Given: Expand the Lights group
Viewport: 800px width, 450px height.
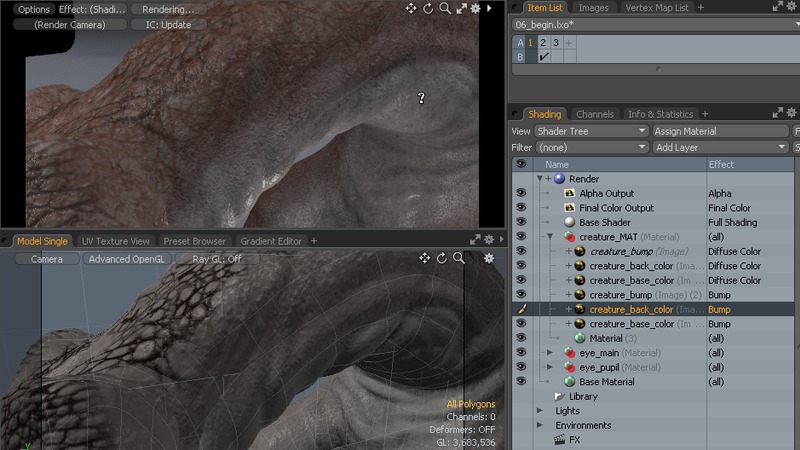Looking at the screenshot, I should tap(540, 411).
